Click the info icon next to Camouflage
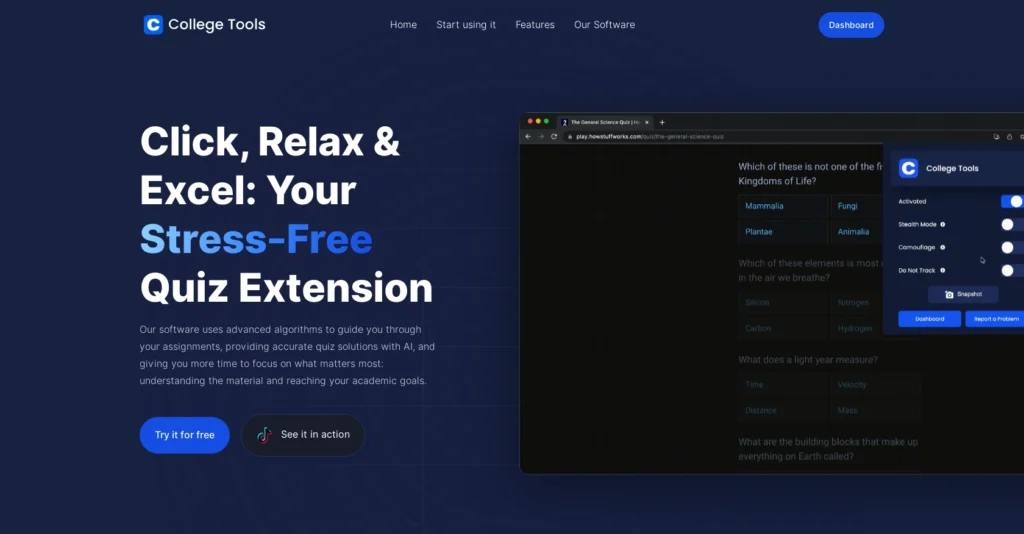This screenshot has height=534, width=1024. click(x=942, y=247)
